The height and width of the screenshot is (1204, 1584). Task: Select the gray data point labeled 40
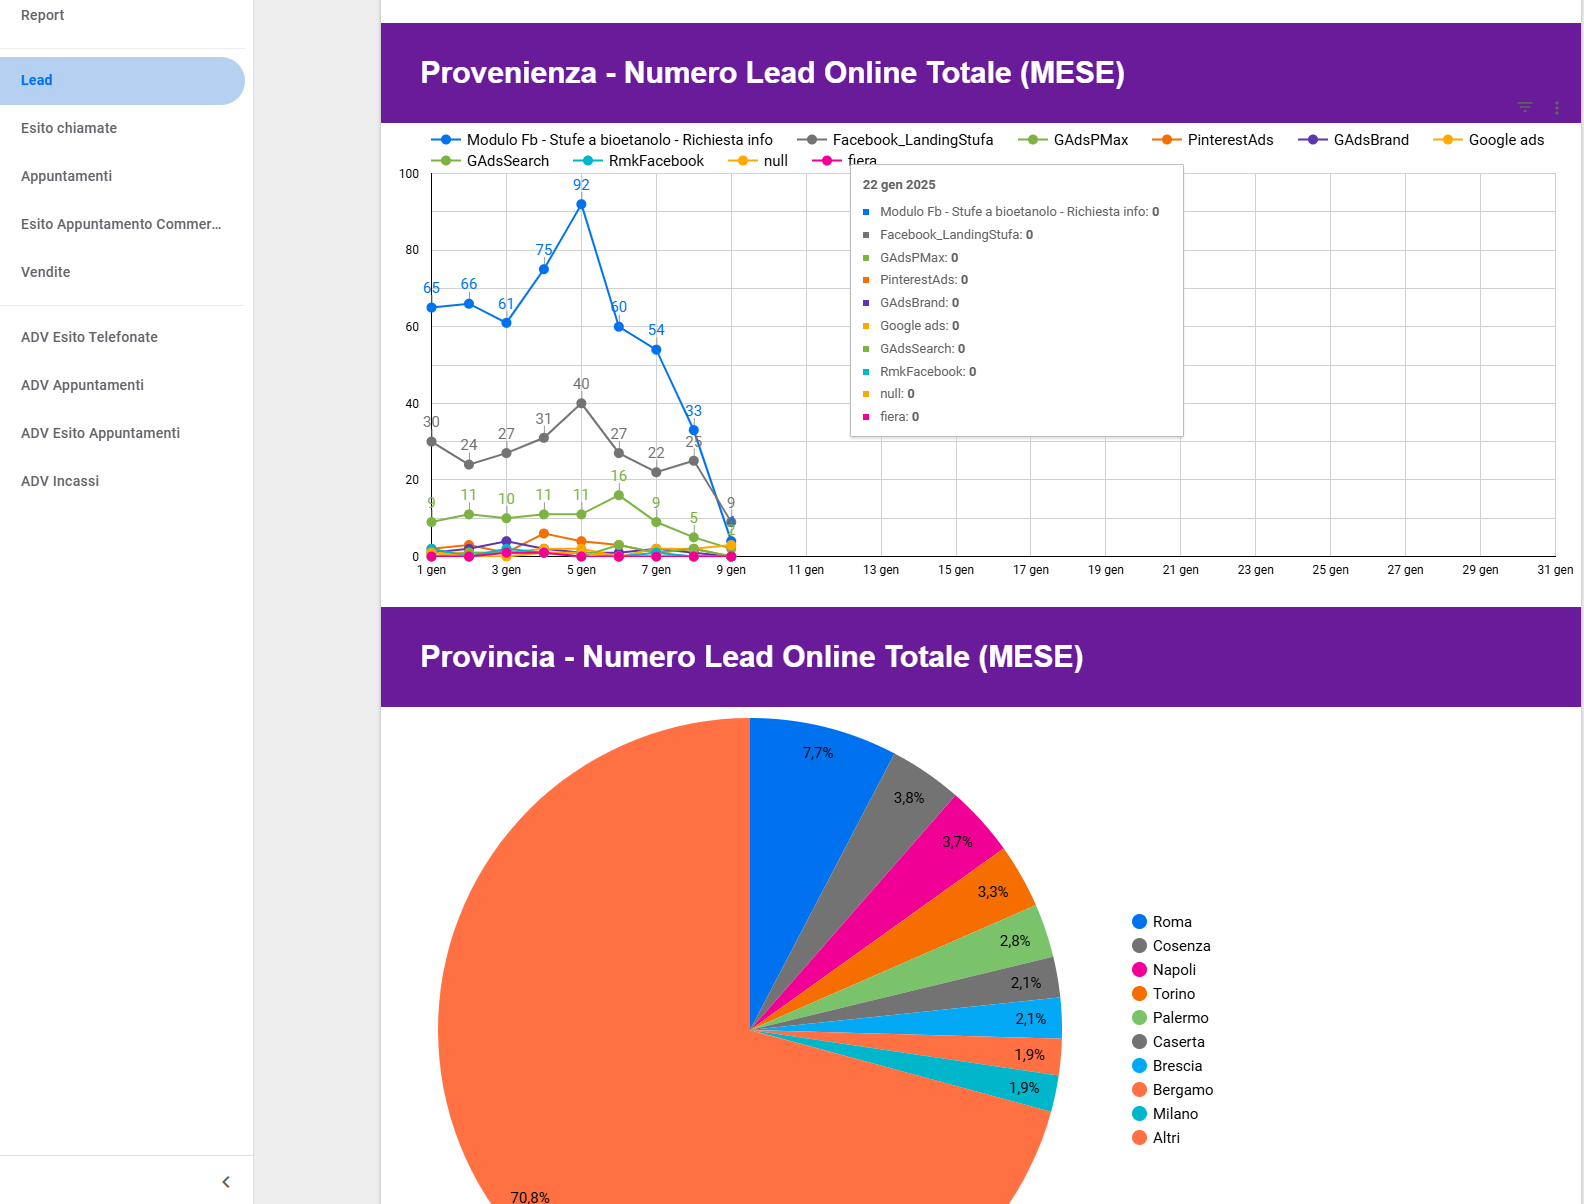coord(581,403)
